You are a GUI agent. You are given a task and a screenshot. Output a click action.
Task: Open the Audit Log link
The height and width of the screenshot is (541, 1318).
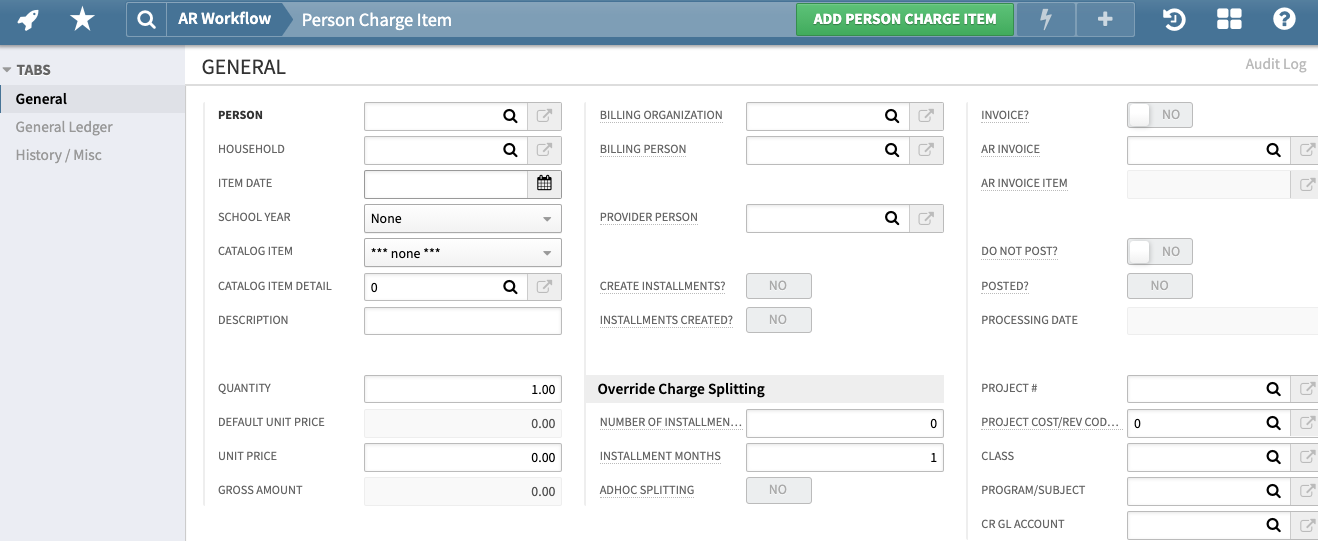click(1275, 64)
